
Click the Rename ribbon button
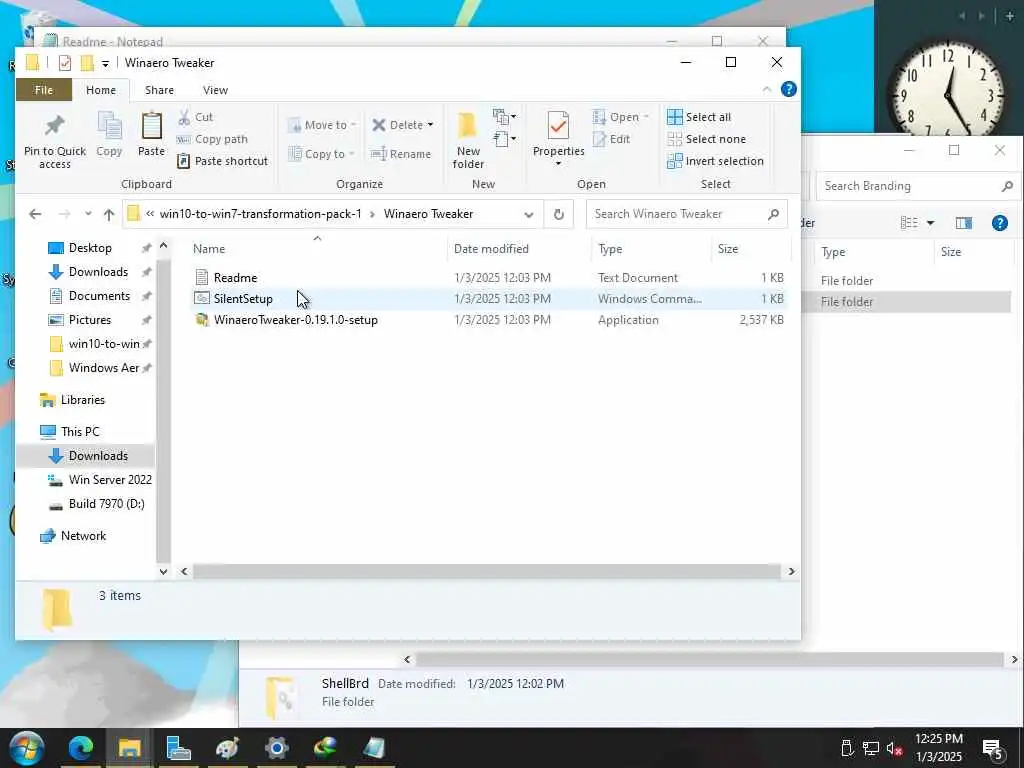point(401,154)
